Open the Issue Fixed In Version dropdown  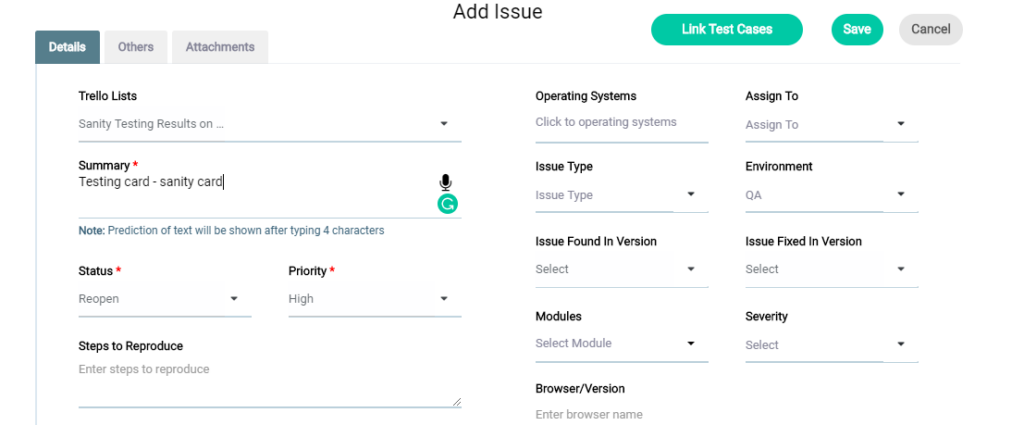[900, 269]
